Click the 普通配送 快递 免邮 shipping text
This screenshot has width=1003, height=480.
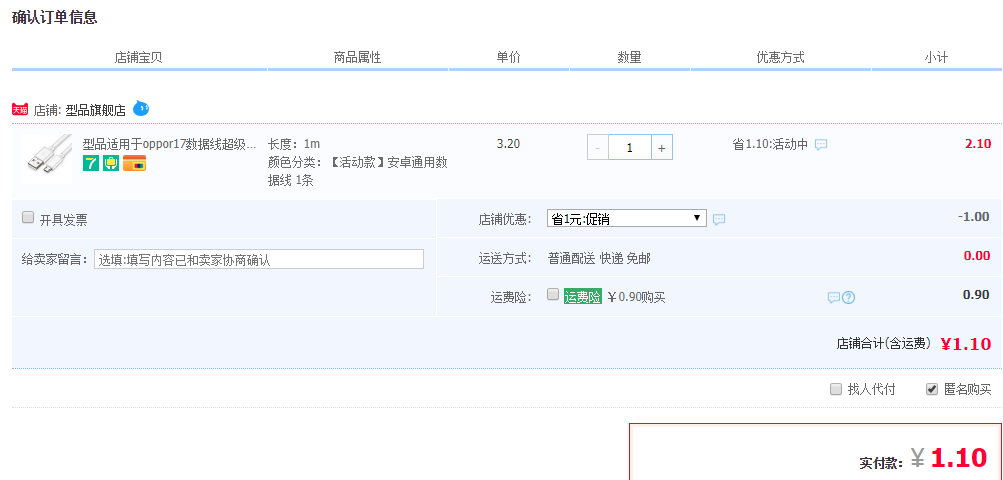tap(599, 259)
